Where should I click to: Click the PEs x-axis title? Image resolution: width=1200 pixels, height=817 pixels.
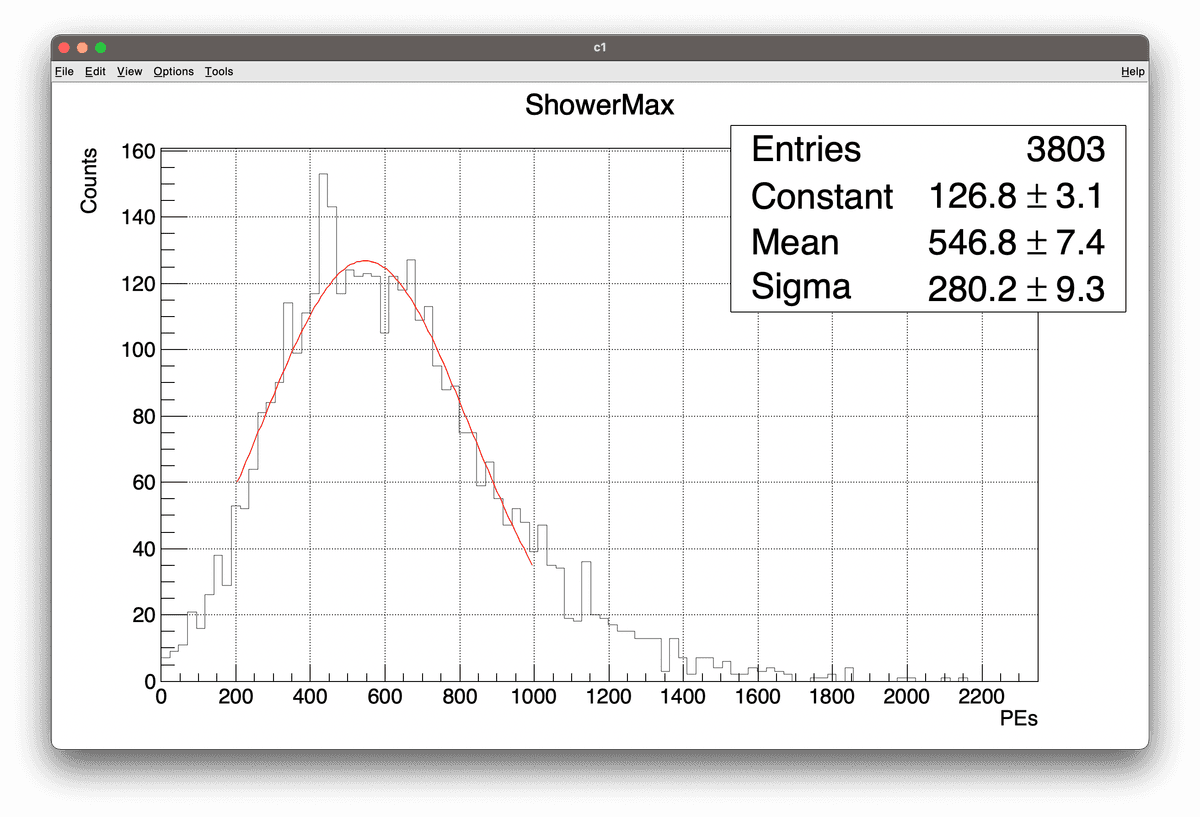point(1018,720)
